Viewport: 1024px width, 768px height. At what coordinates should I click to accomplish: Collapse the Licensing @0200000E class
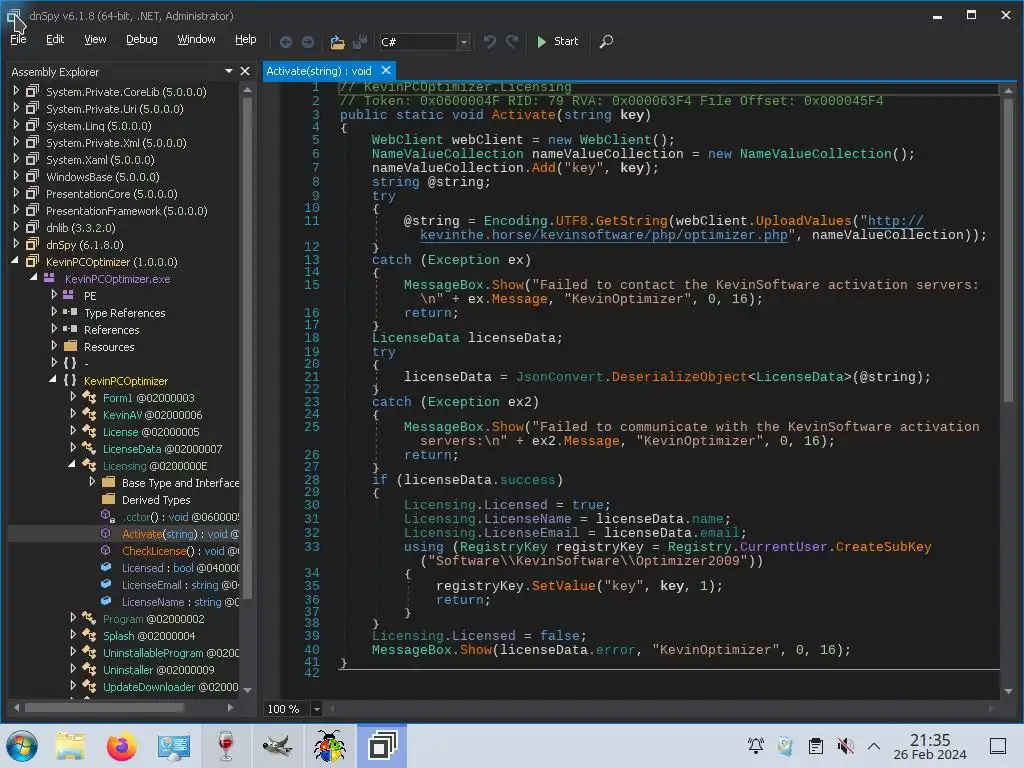coord(72,464)
